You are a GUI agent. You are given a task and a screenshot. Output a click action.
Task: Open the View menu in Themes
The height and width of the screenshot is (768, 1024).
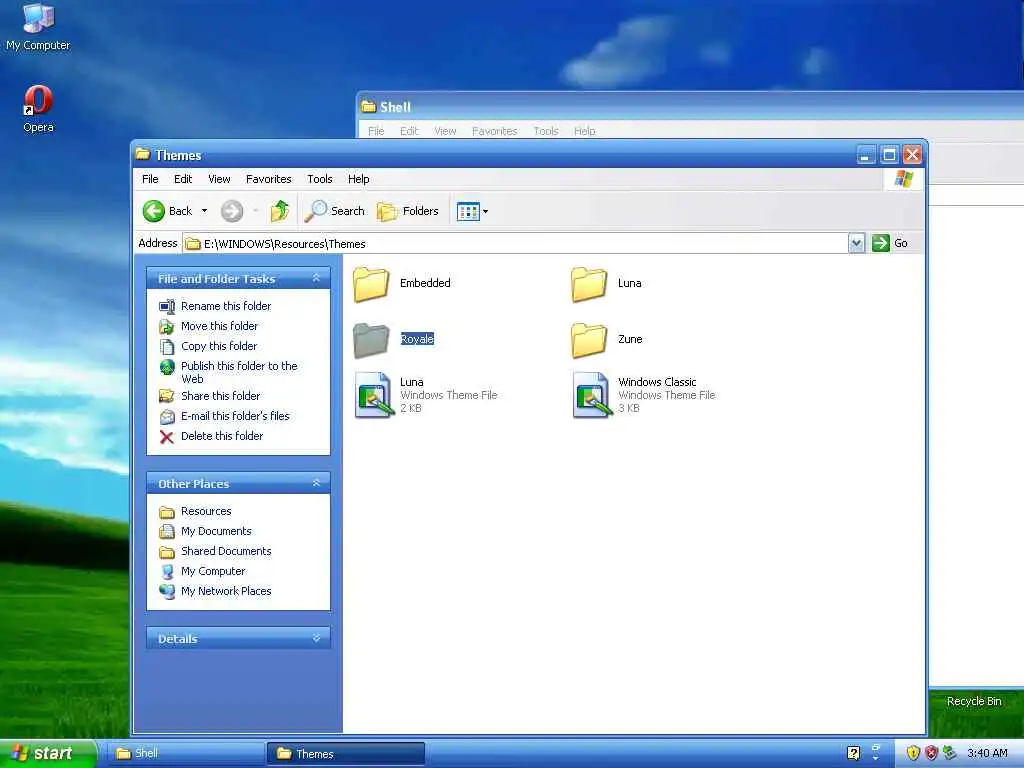pyautogui.click(x=219, y=179)
